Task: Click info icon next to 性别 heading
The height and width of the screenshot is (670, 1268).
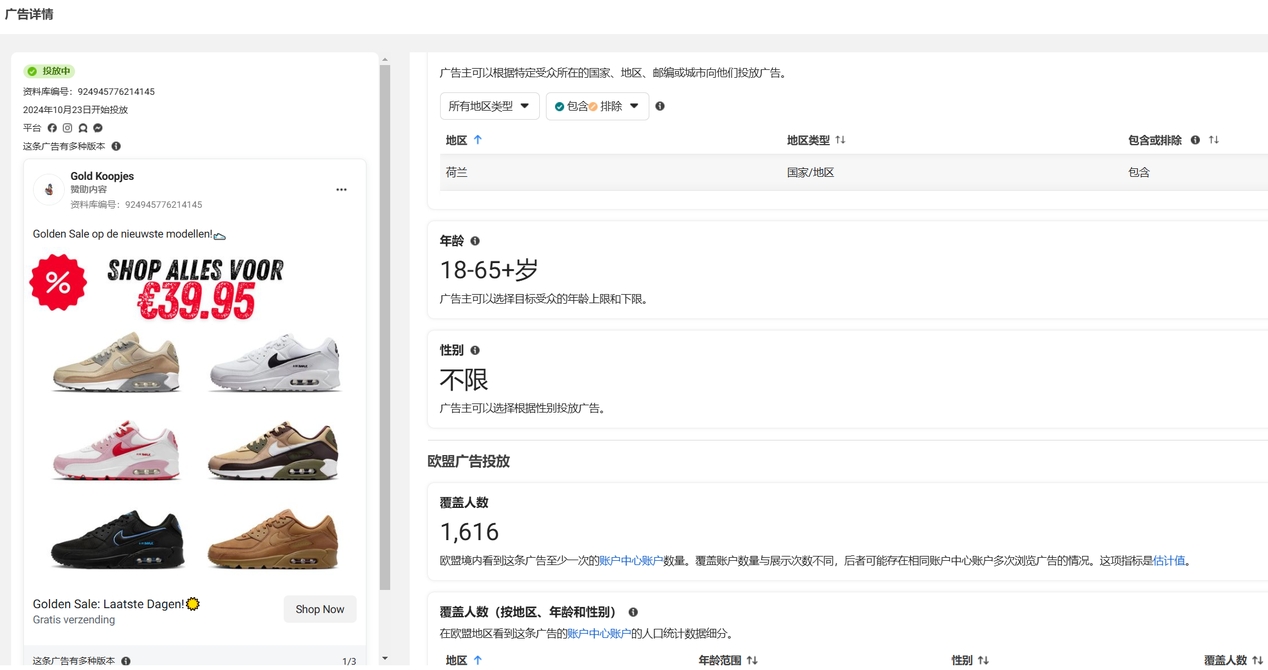Action: 475,350
